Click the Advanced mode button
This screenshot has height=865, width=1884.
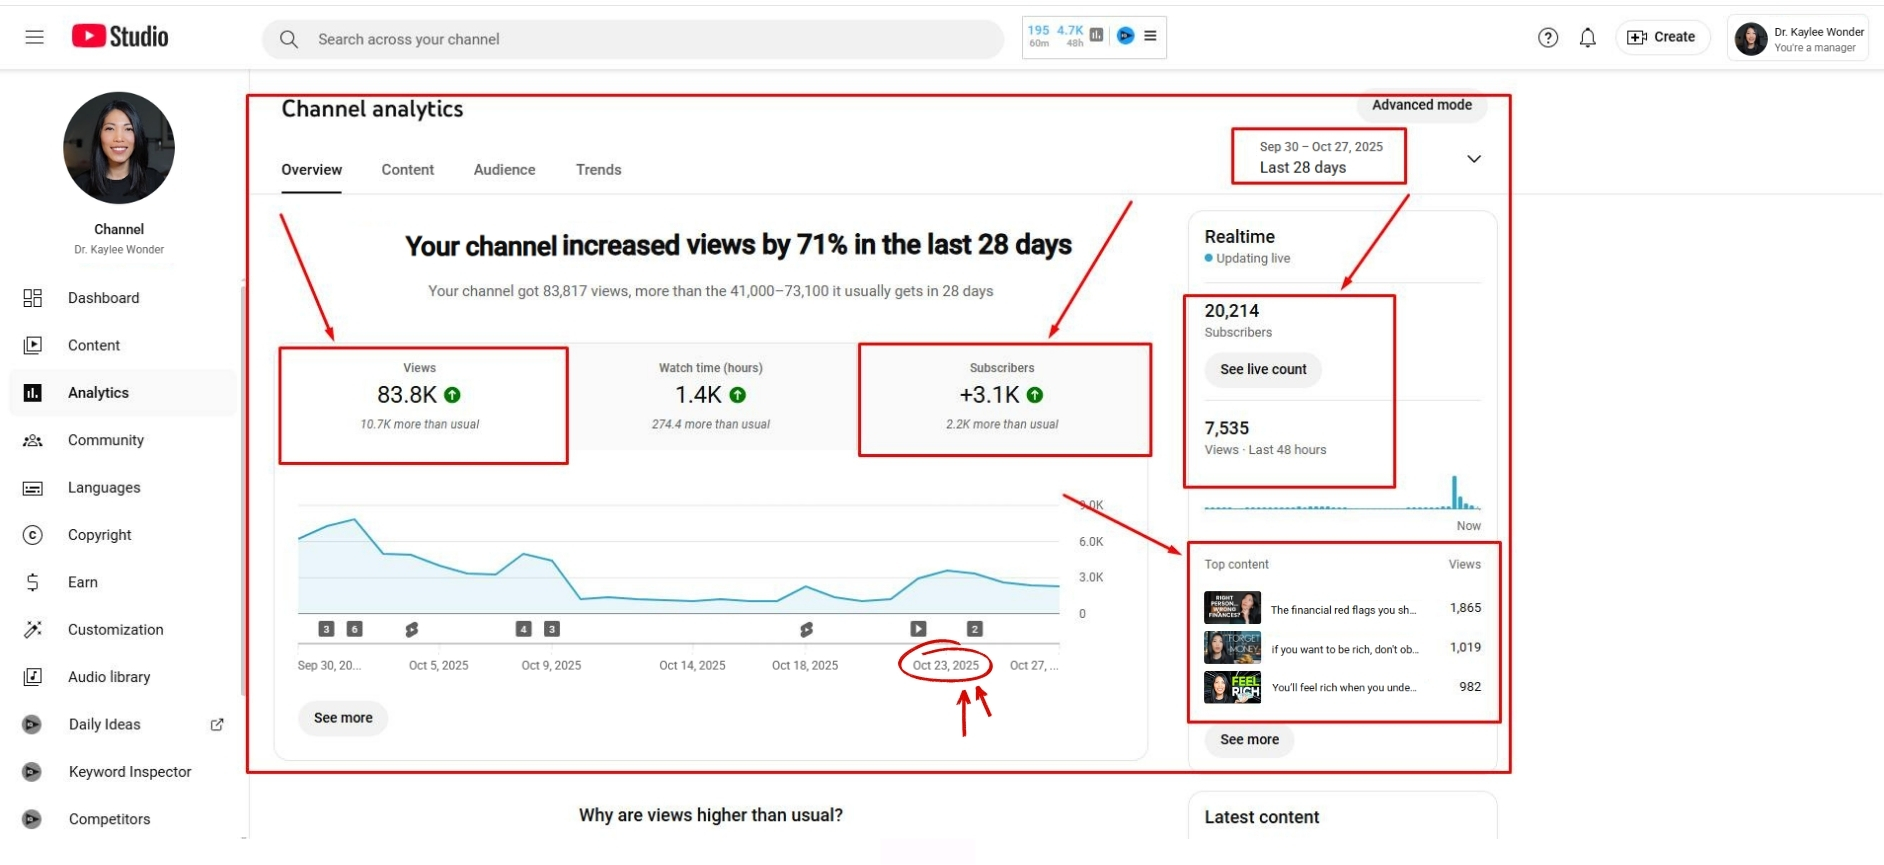coord(1421,105)
